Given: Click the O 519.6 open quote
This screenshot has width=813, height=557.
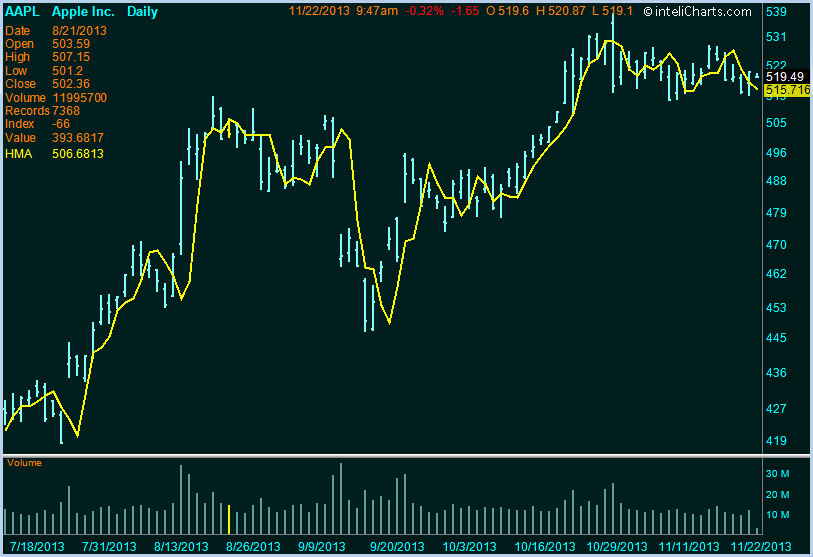Looking at the screenshot, I should [507, 11].
